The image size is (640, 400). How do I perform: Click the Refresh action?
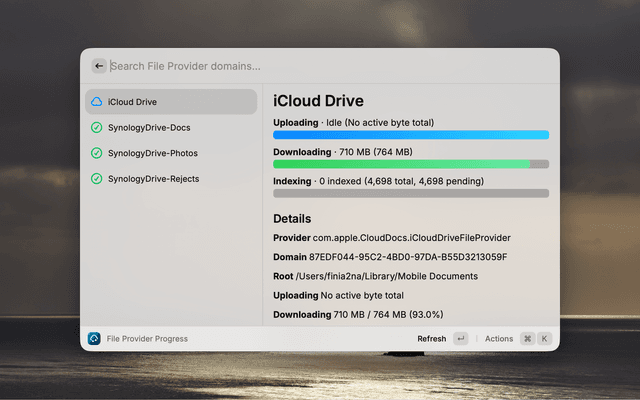(x=431, y=339)
